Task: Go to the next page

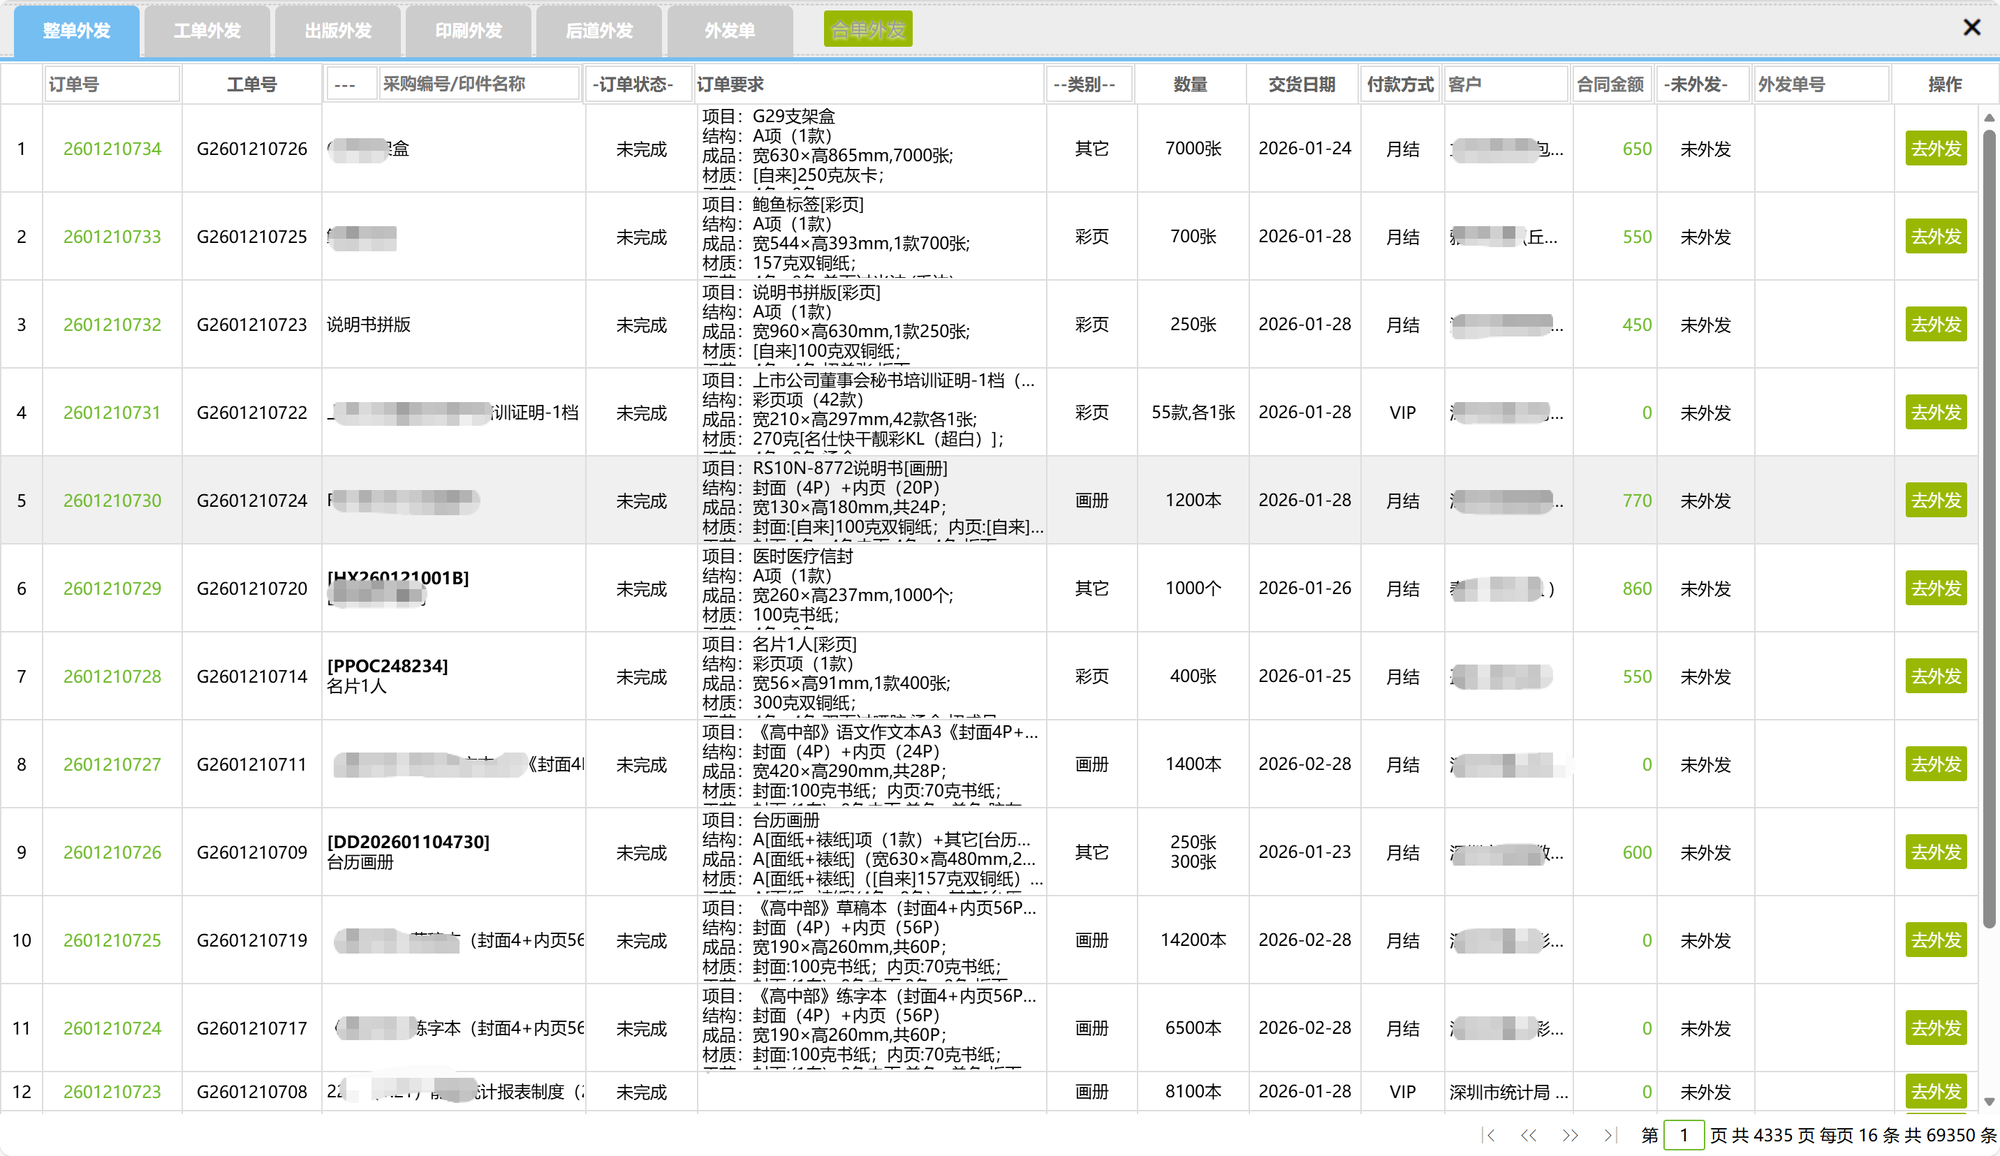Action: (x=1570, y=1135)
